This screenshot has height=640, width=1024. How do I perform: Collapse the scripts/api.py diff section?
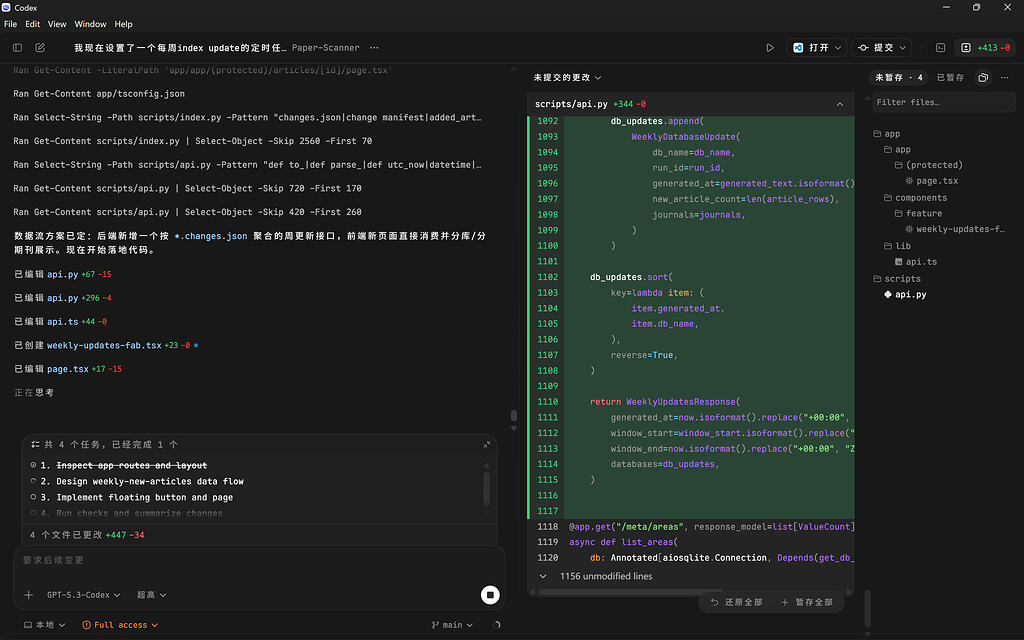point(840,104)
